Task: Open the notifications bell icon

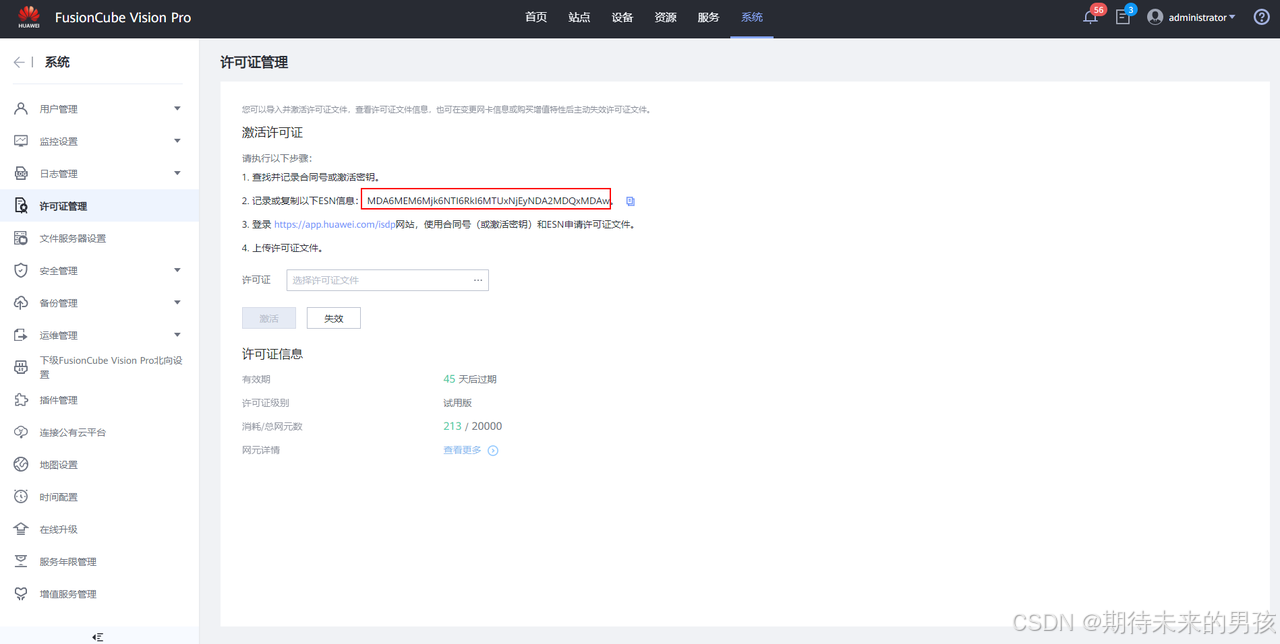Action: coord(1090,18)
